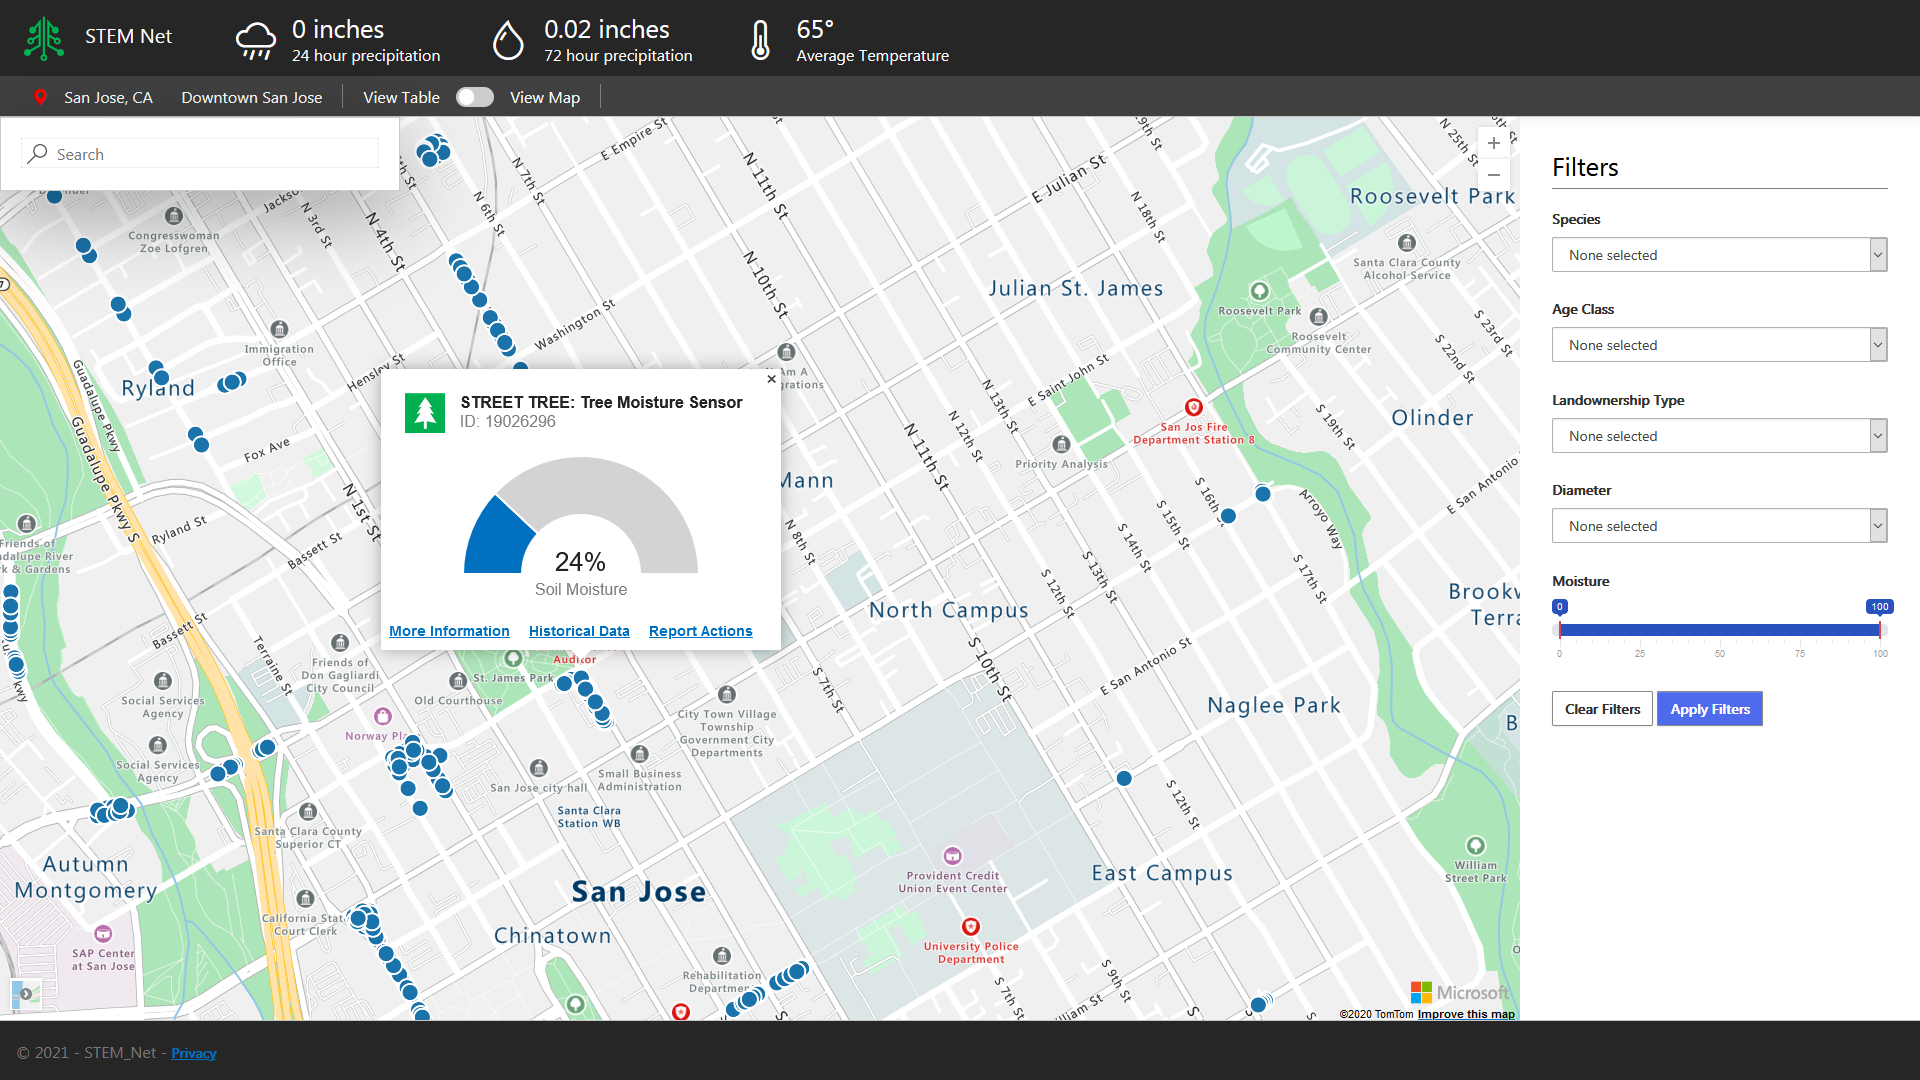The image size is (1920, 1080).
Task: Click the STEM Net tree logo
Action: click(44, 38)
